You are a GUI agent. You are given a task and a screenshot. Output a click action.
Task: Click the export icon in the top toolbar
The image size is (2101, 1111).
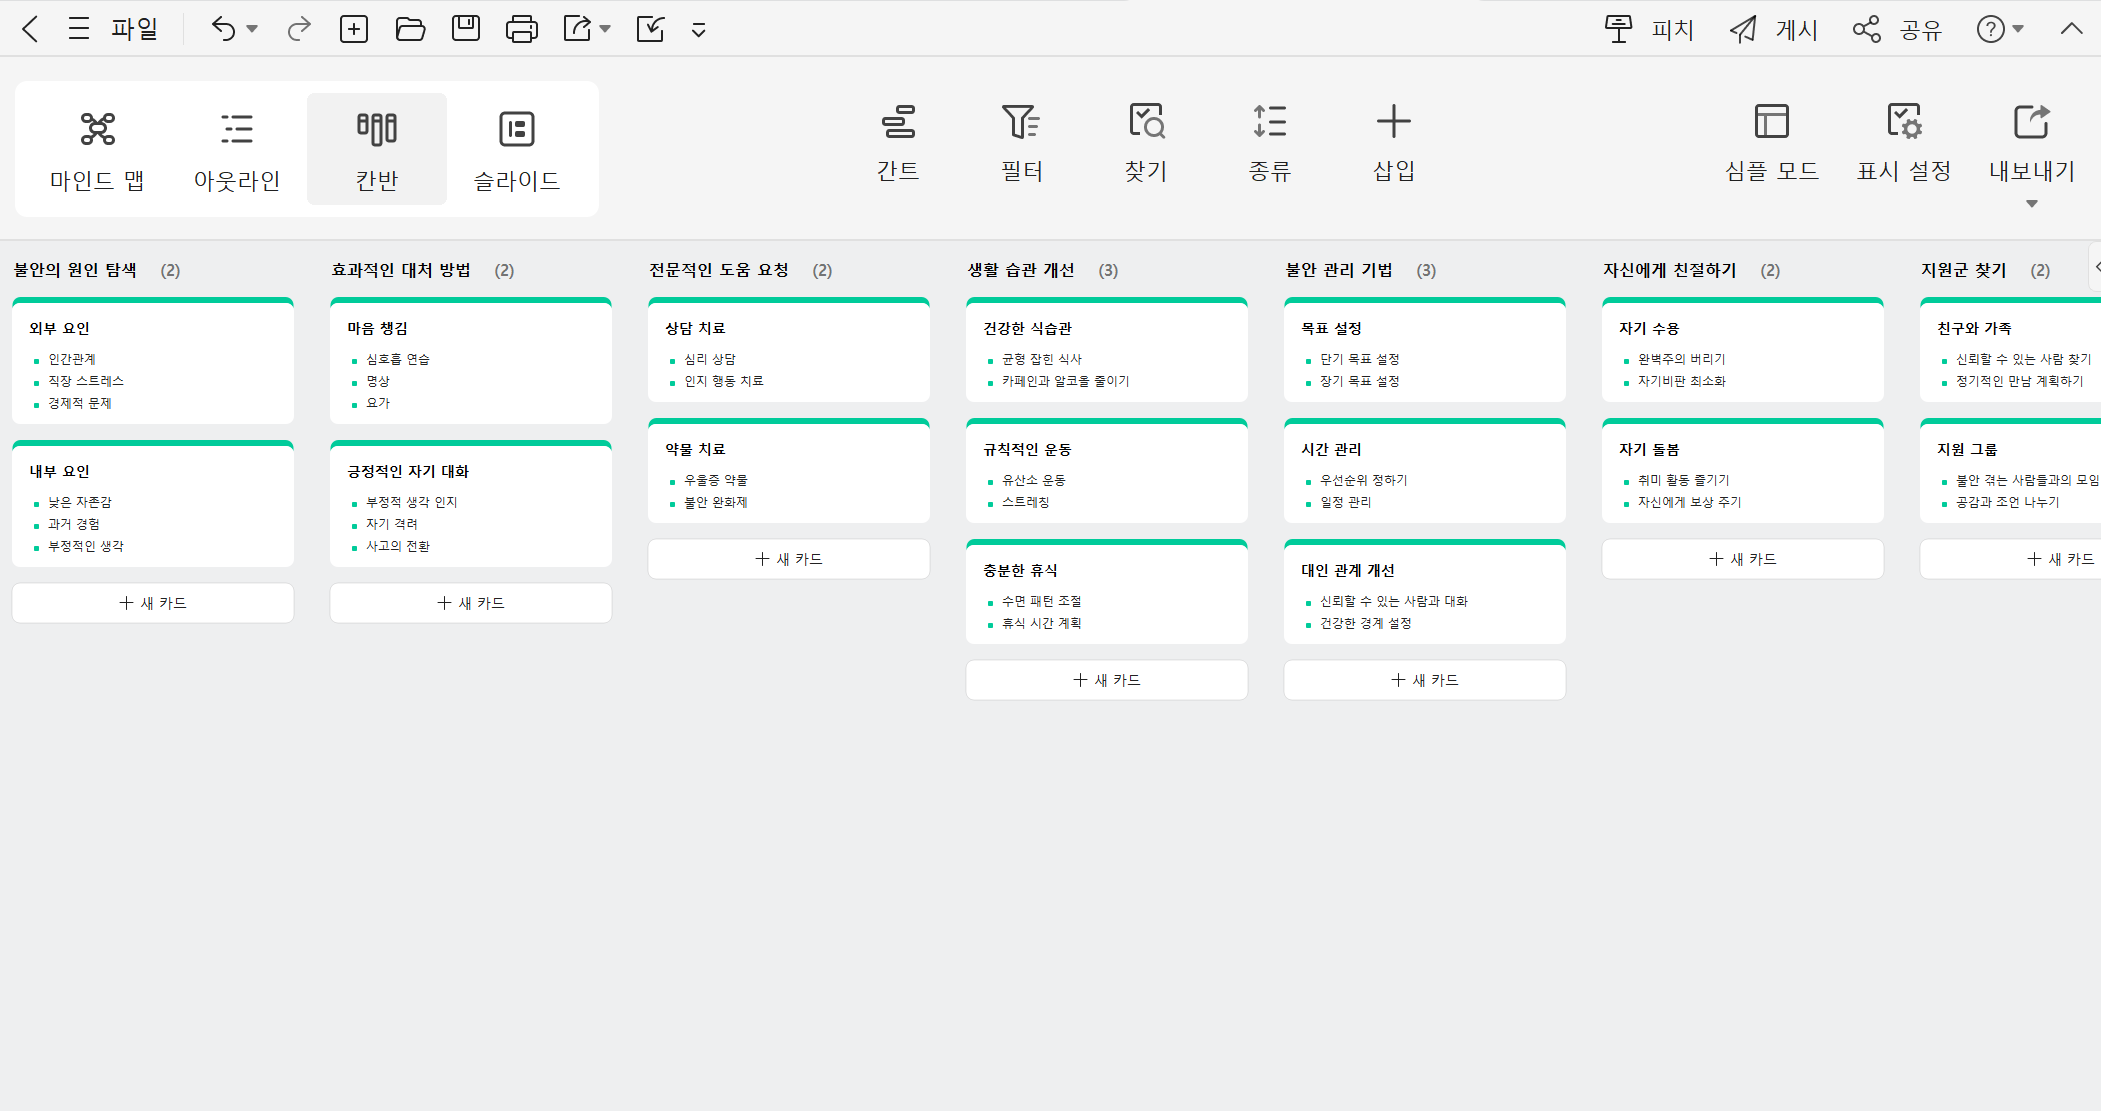[x=578, y=29]
